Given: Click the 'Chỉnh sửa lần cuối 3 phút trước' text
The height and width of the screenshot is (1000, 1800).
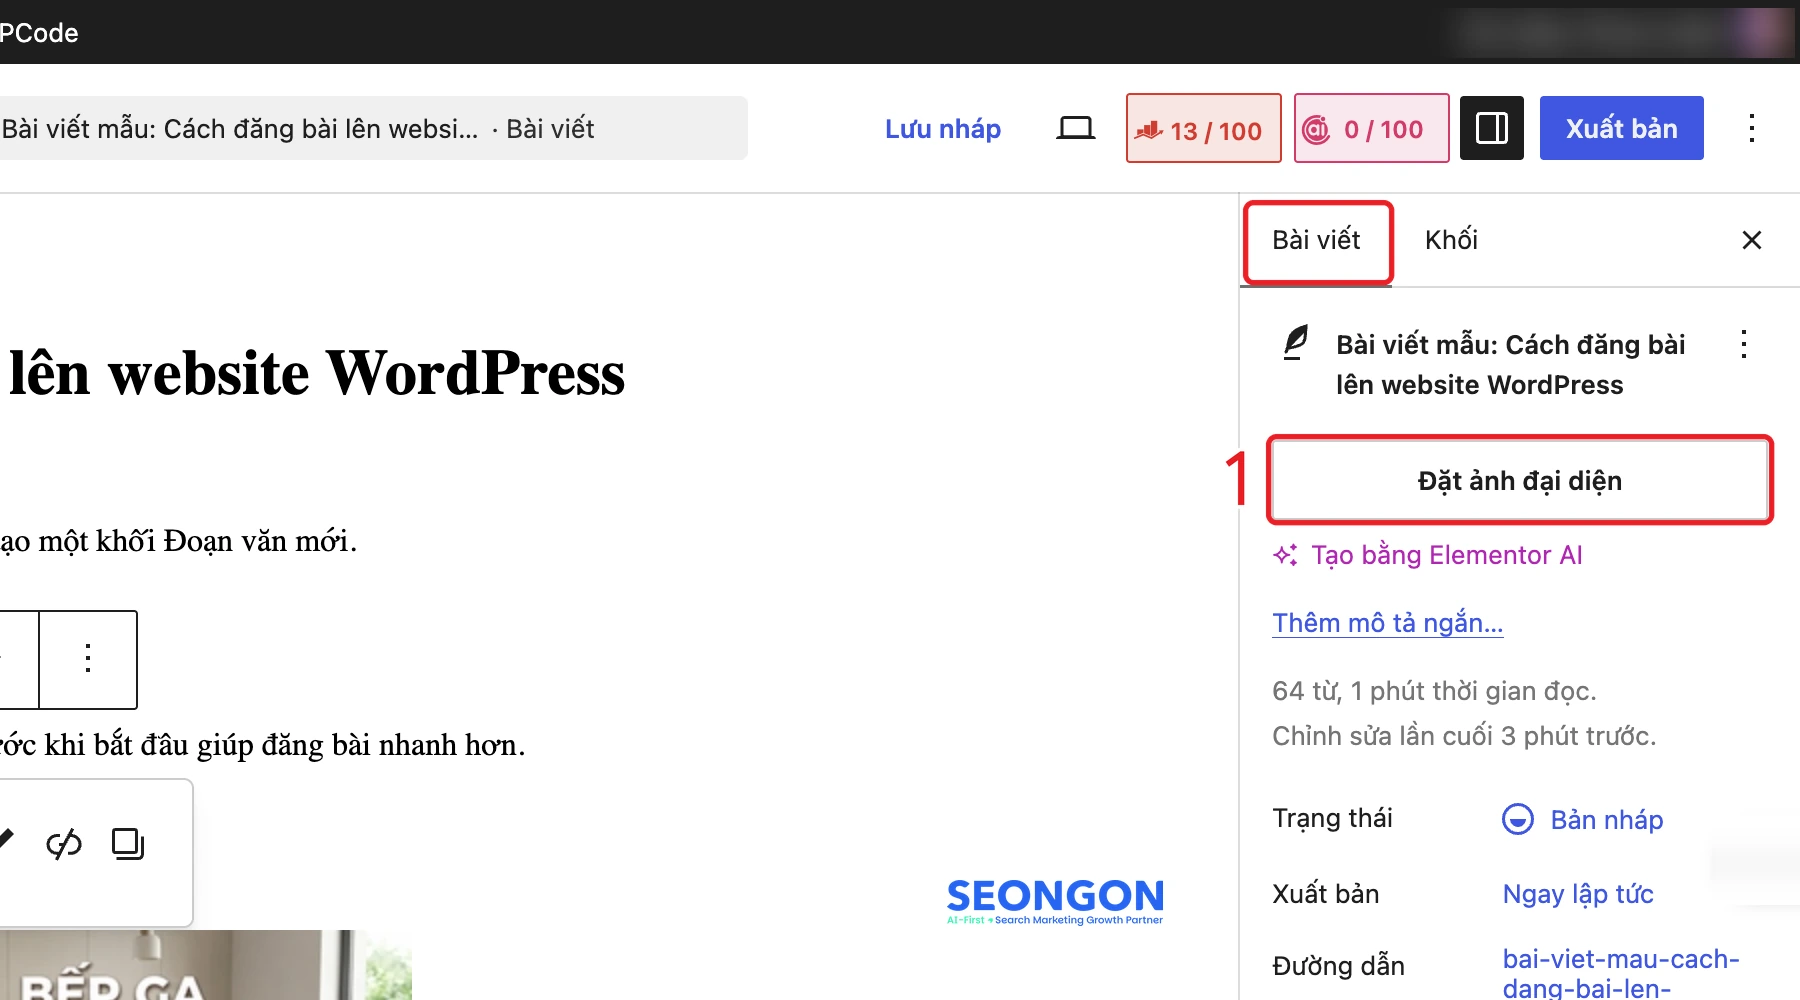Looking at the screenshot, I should [x=1464, y=736].
